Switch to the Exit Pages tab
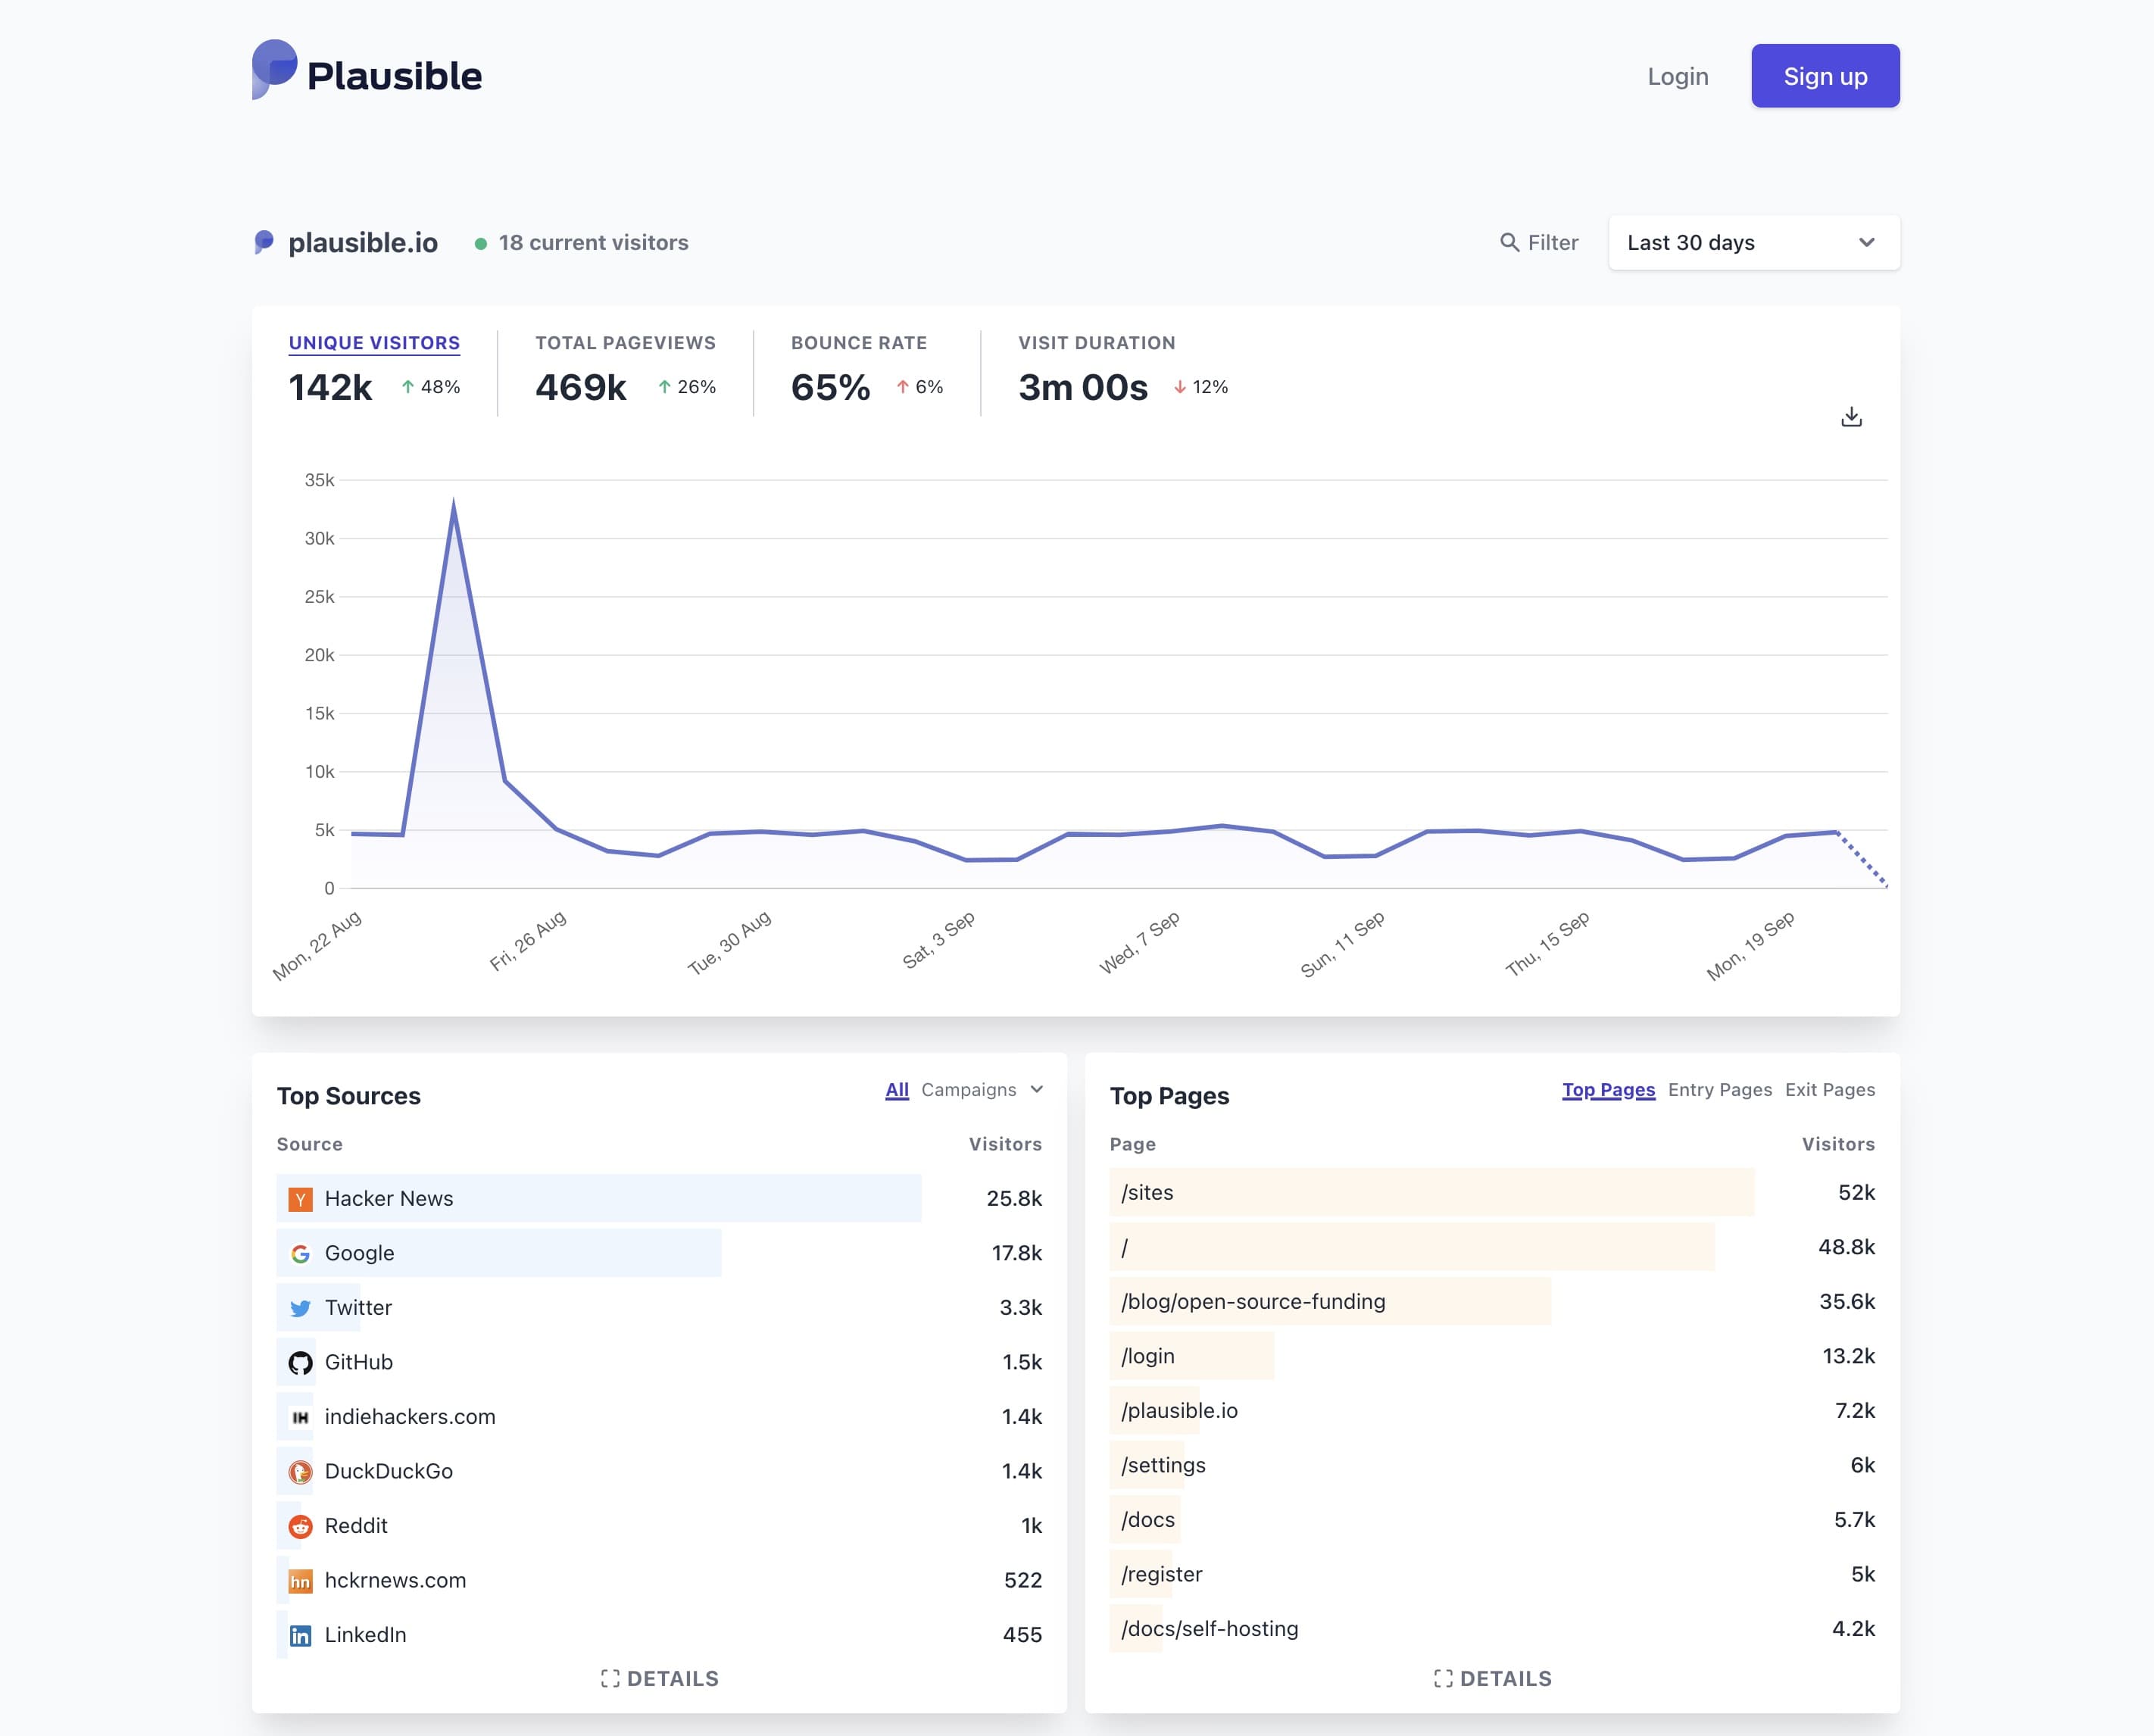Screen dimensions: 2154x1736 [1829, 1089]
